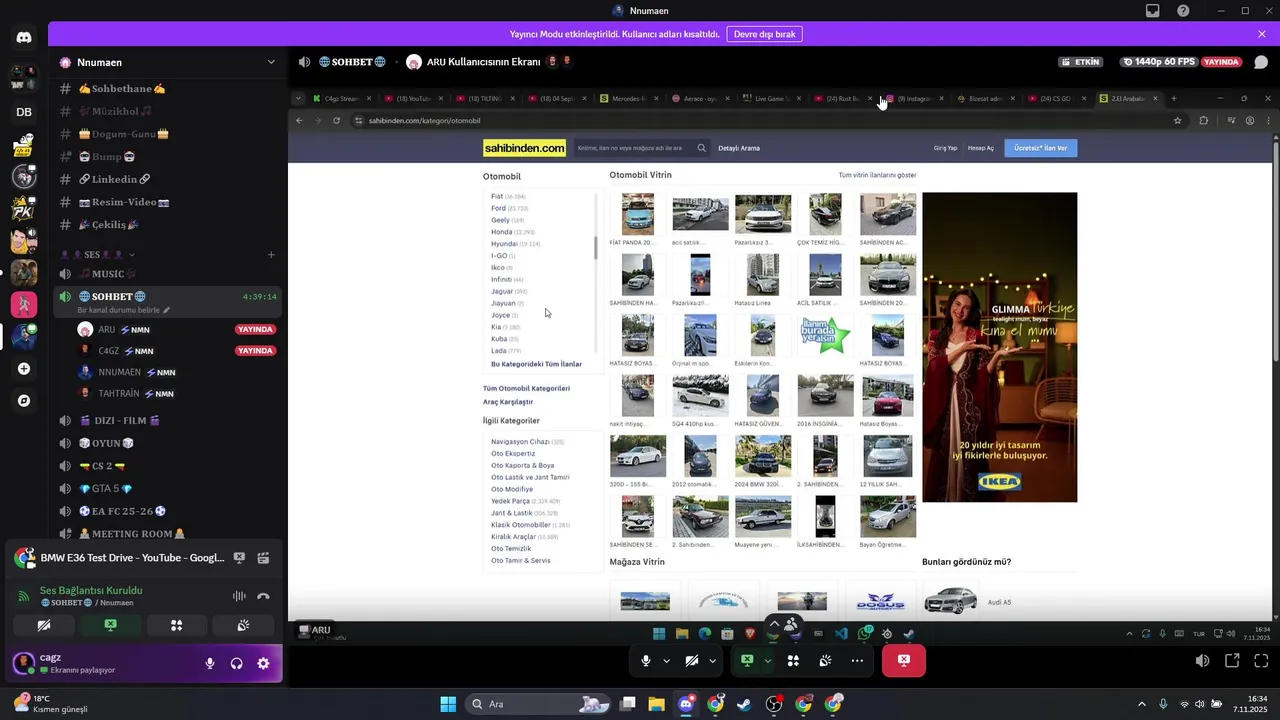Expand the Nnumaen server dropdown
The width and height of the screenshot is (1280, 720).
[x=271, y=62]
